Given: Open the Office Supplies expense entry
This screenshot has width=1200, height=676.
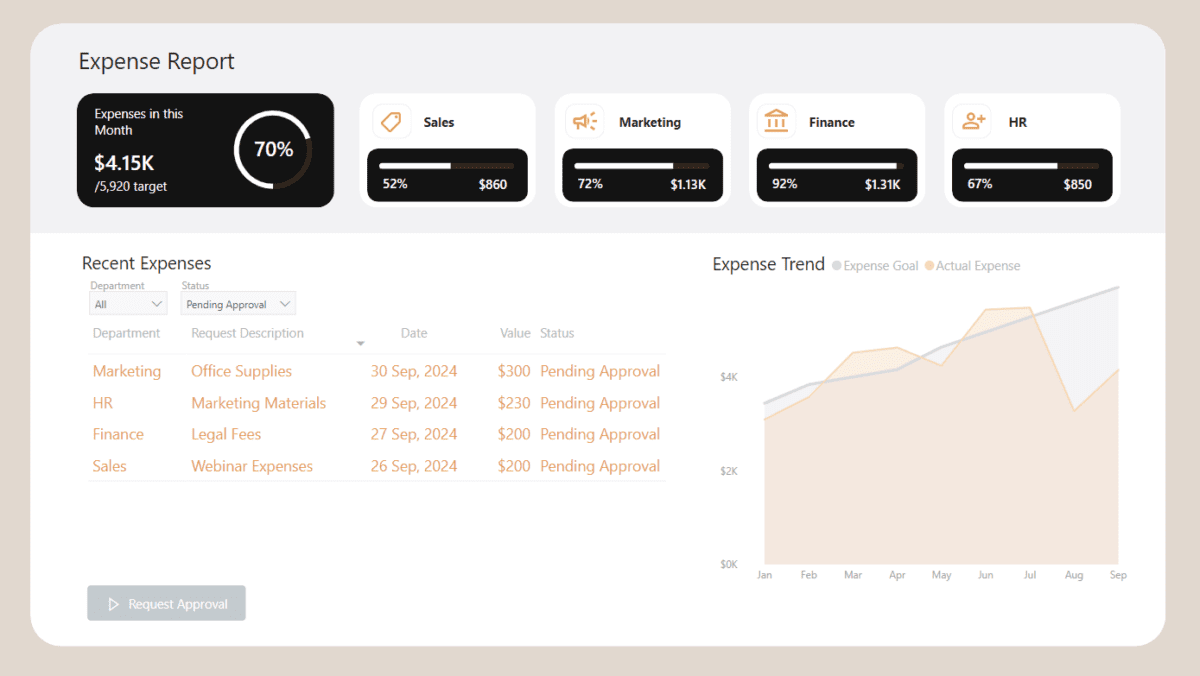Looking at the screenshot, I should point(241,371).
